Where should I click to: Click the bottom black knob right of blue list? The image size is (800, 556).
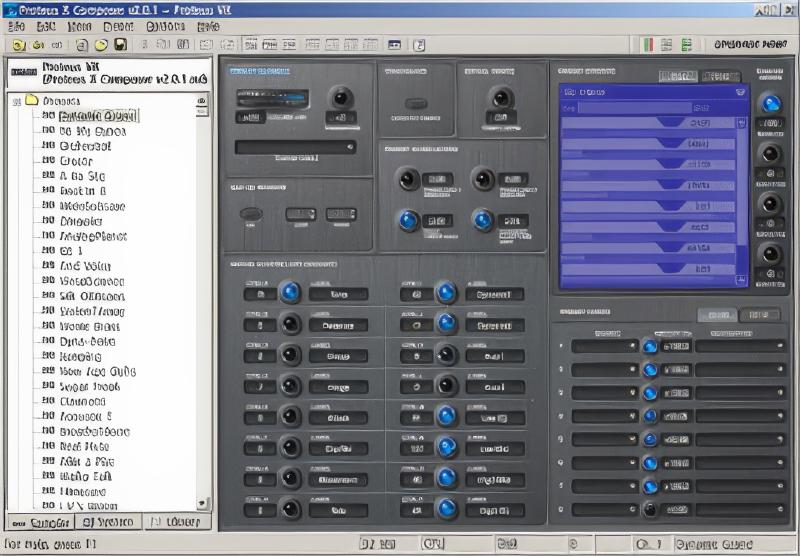tap(770, 253)
